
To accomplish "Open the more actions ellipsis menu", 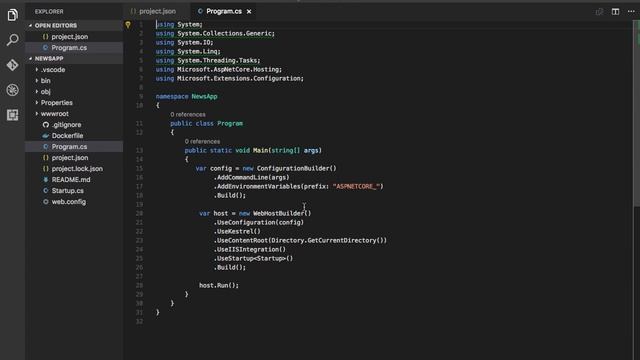I will pyautogui.click(x=631, y=11).
